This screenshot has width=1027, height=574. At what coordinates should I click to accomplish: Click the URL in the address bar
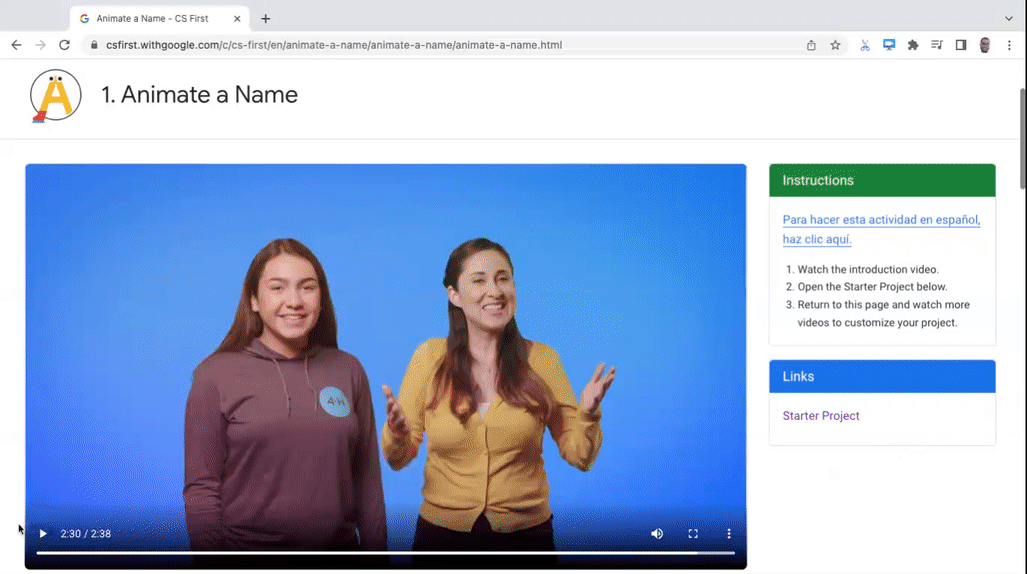(334, 45)
